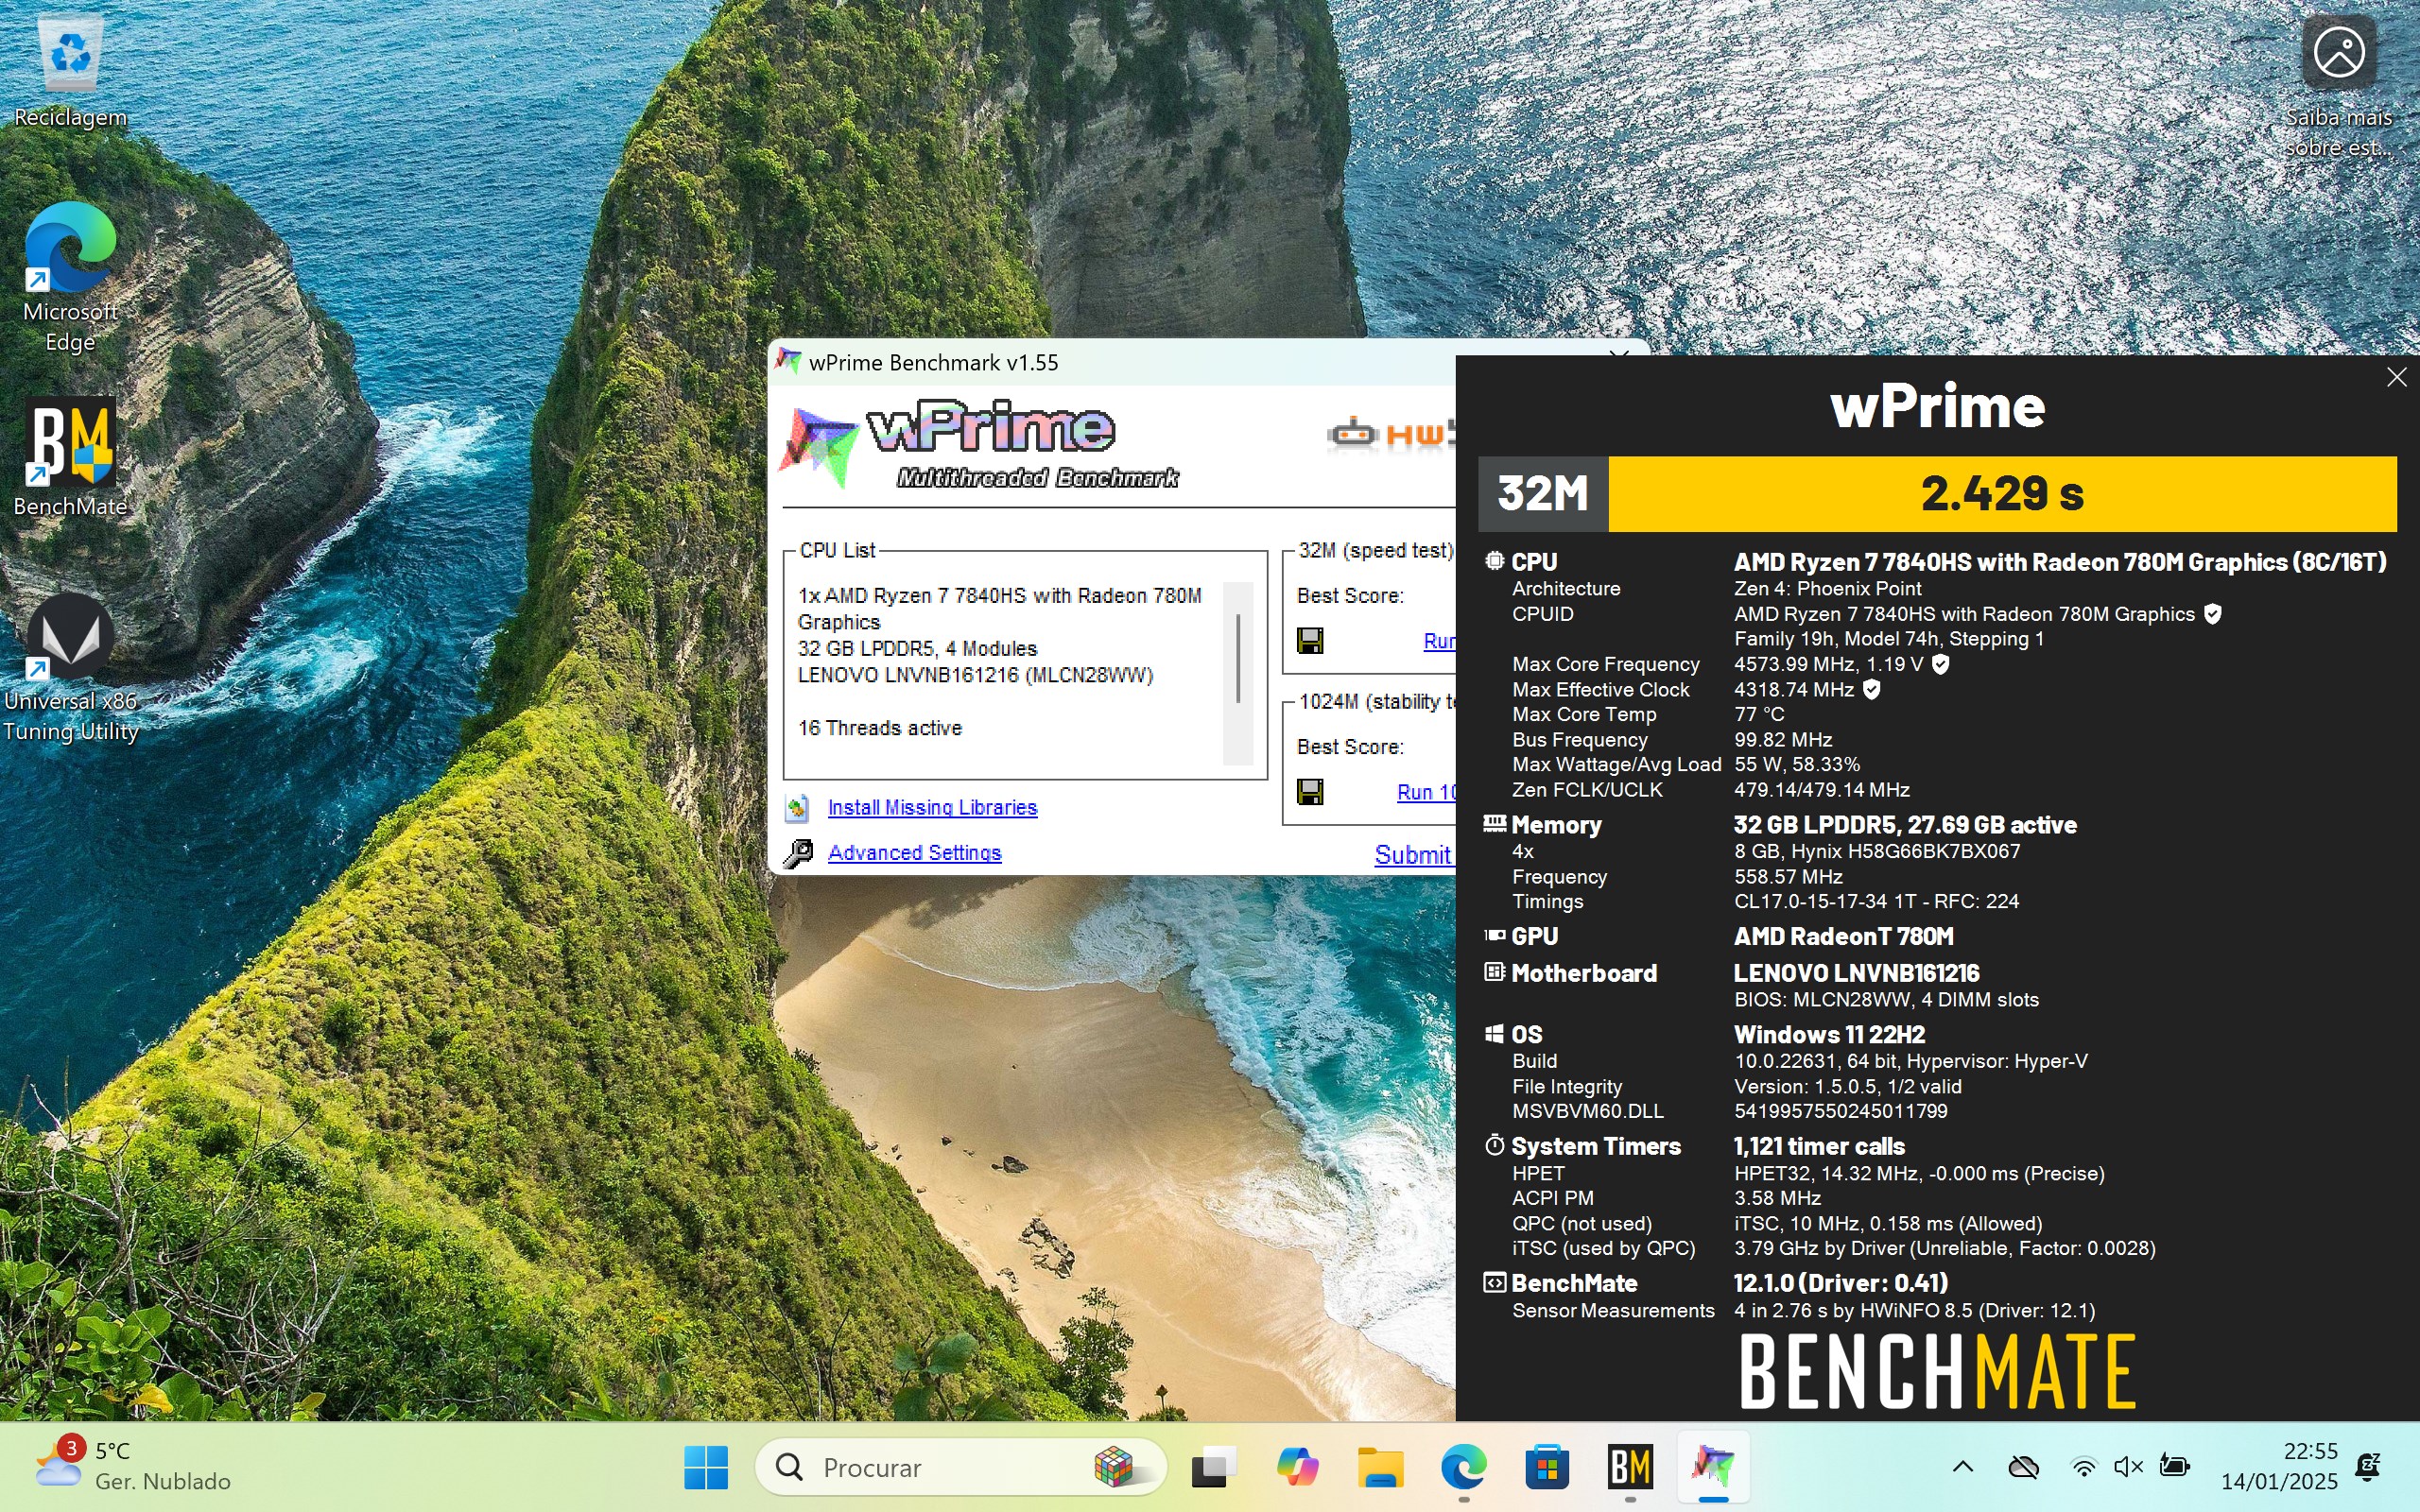Click the 12.1.0 (Driver: 0.41) version text
2420x1512 pixels.
pyautogui.click(x=1840, y=1283)
